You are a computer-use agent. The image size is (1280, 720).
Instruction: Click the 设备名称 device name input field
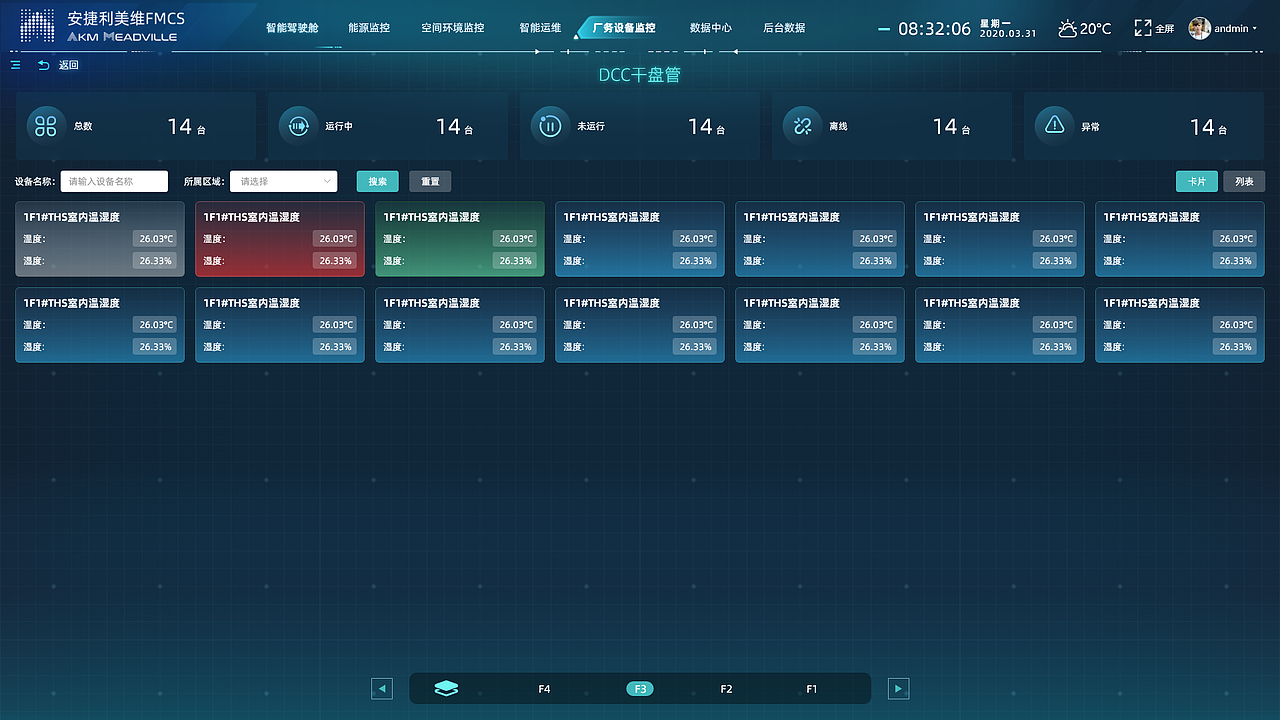(114, 181)
